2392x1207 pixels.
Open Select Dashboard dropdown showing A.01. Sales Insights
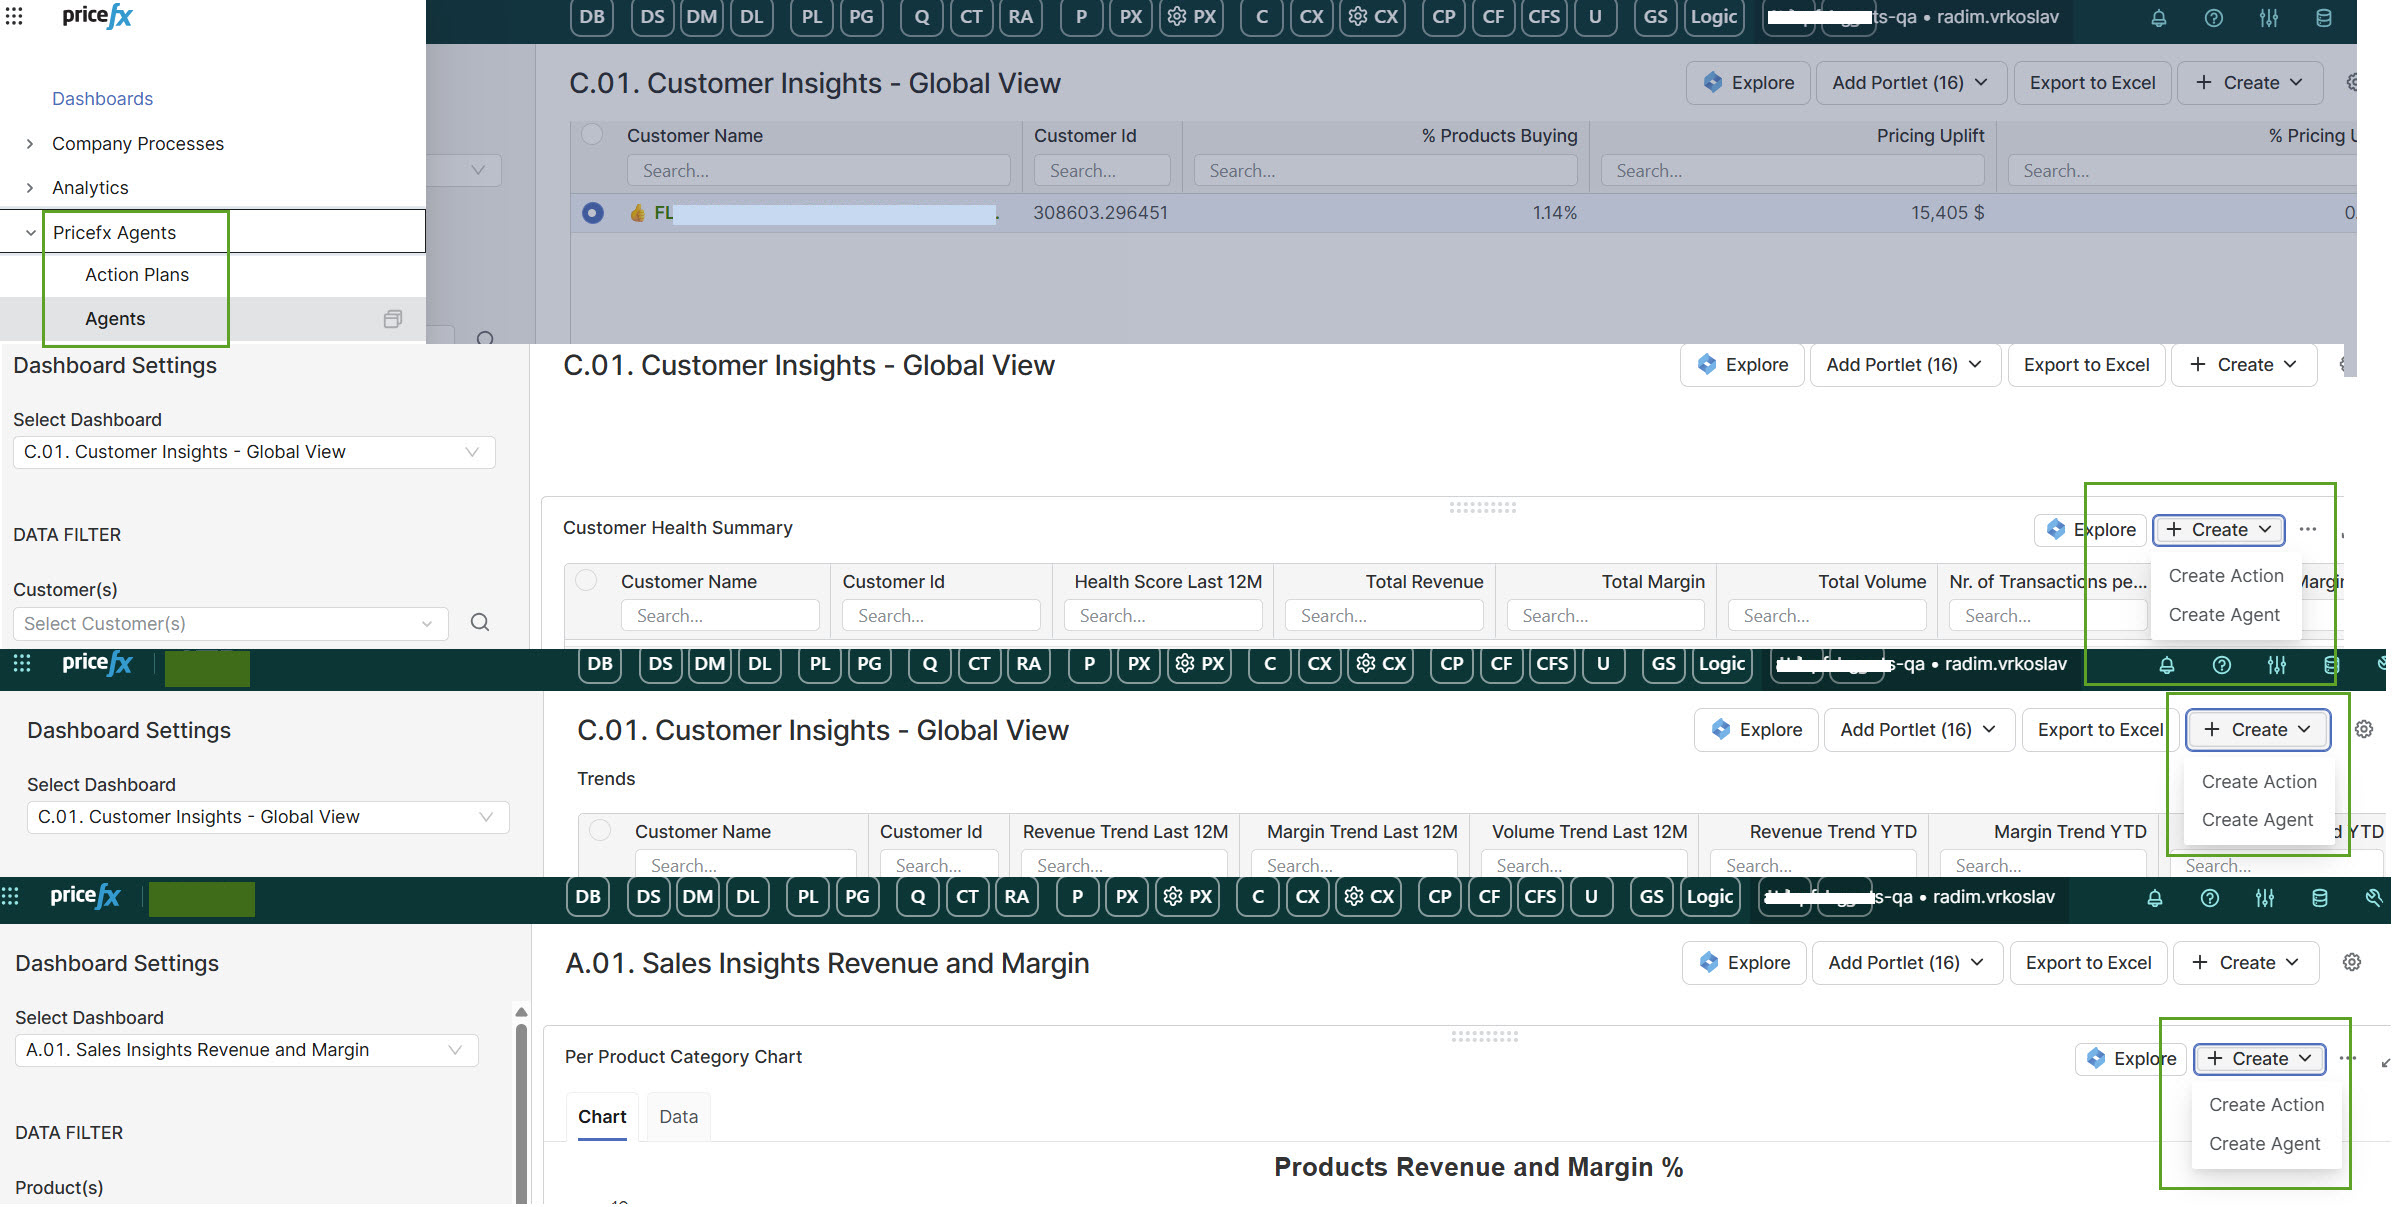tap(247, 1050)
